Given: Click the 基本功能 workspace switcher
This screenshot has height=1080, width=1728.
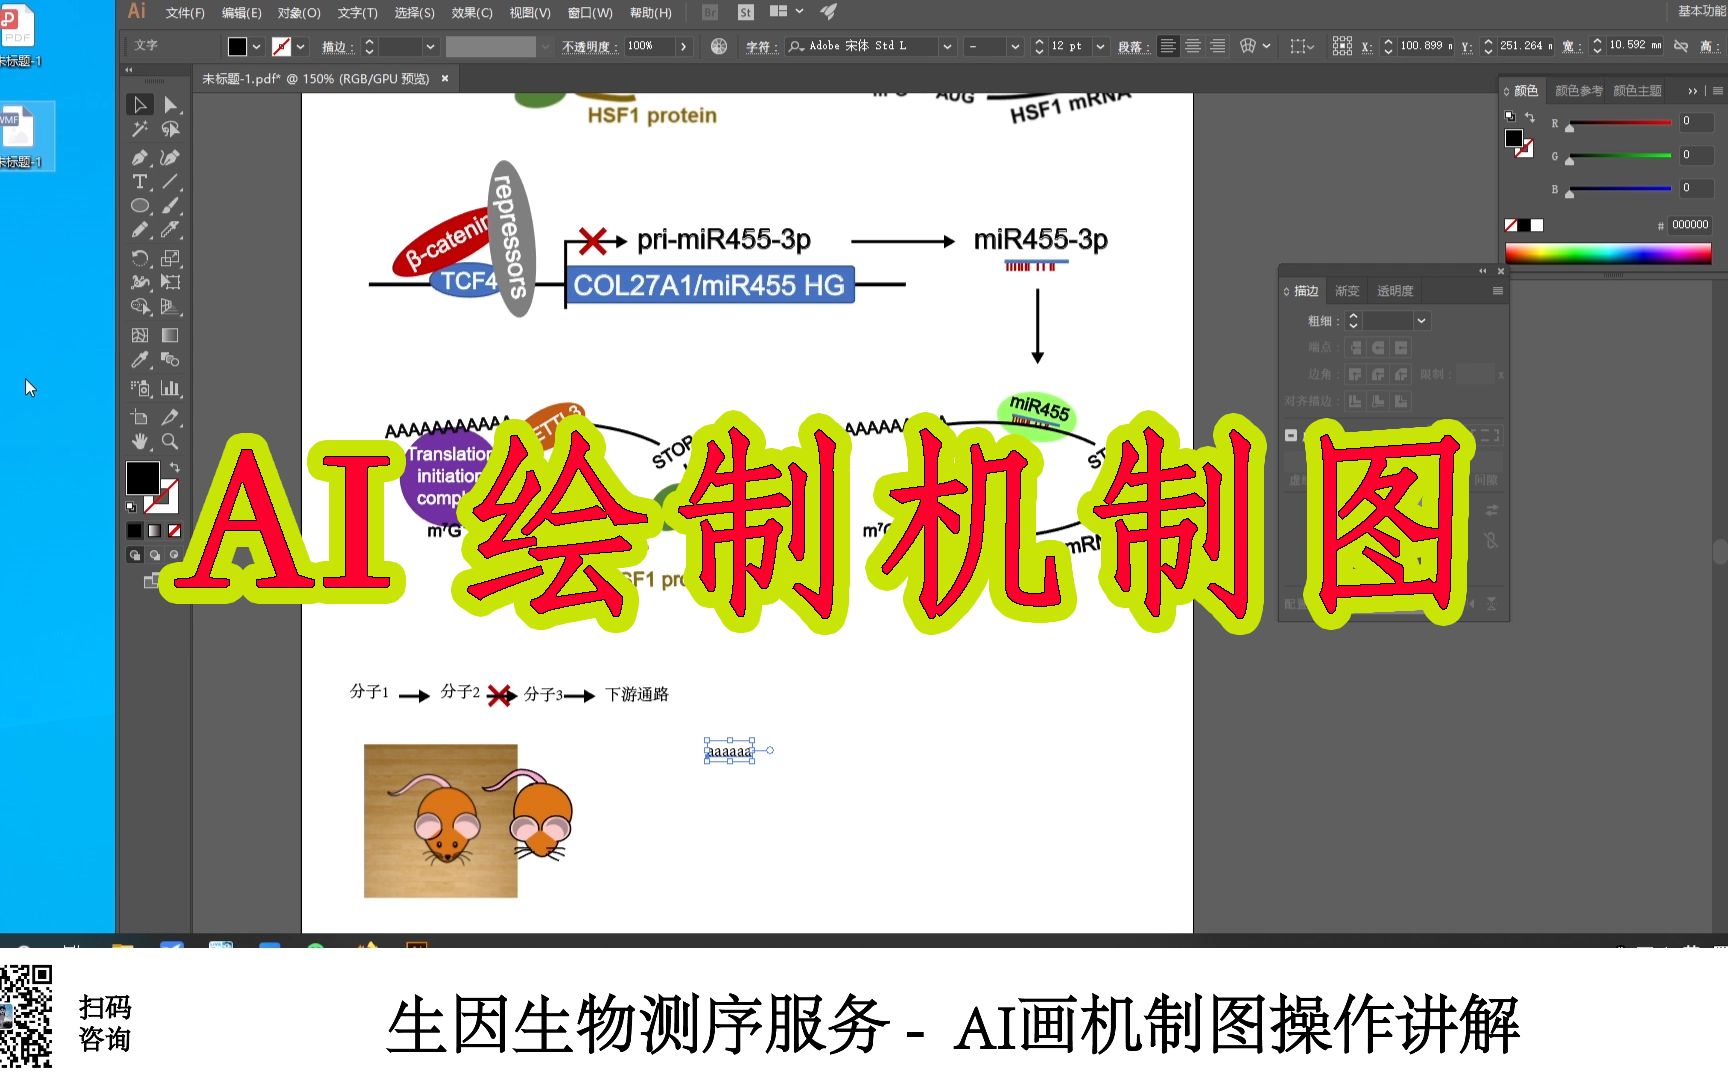Looking at the screenshot, I should coord(1701,11).
